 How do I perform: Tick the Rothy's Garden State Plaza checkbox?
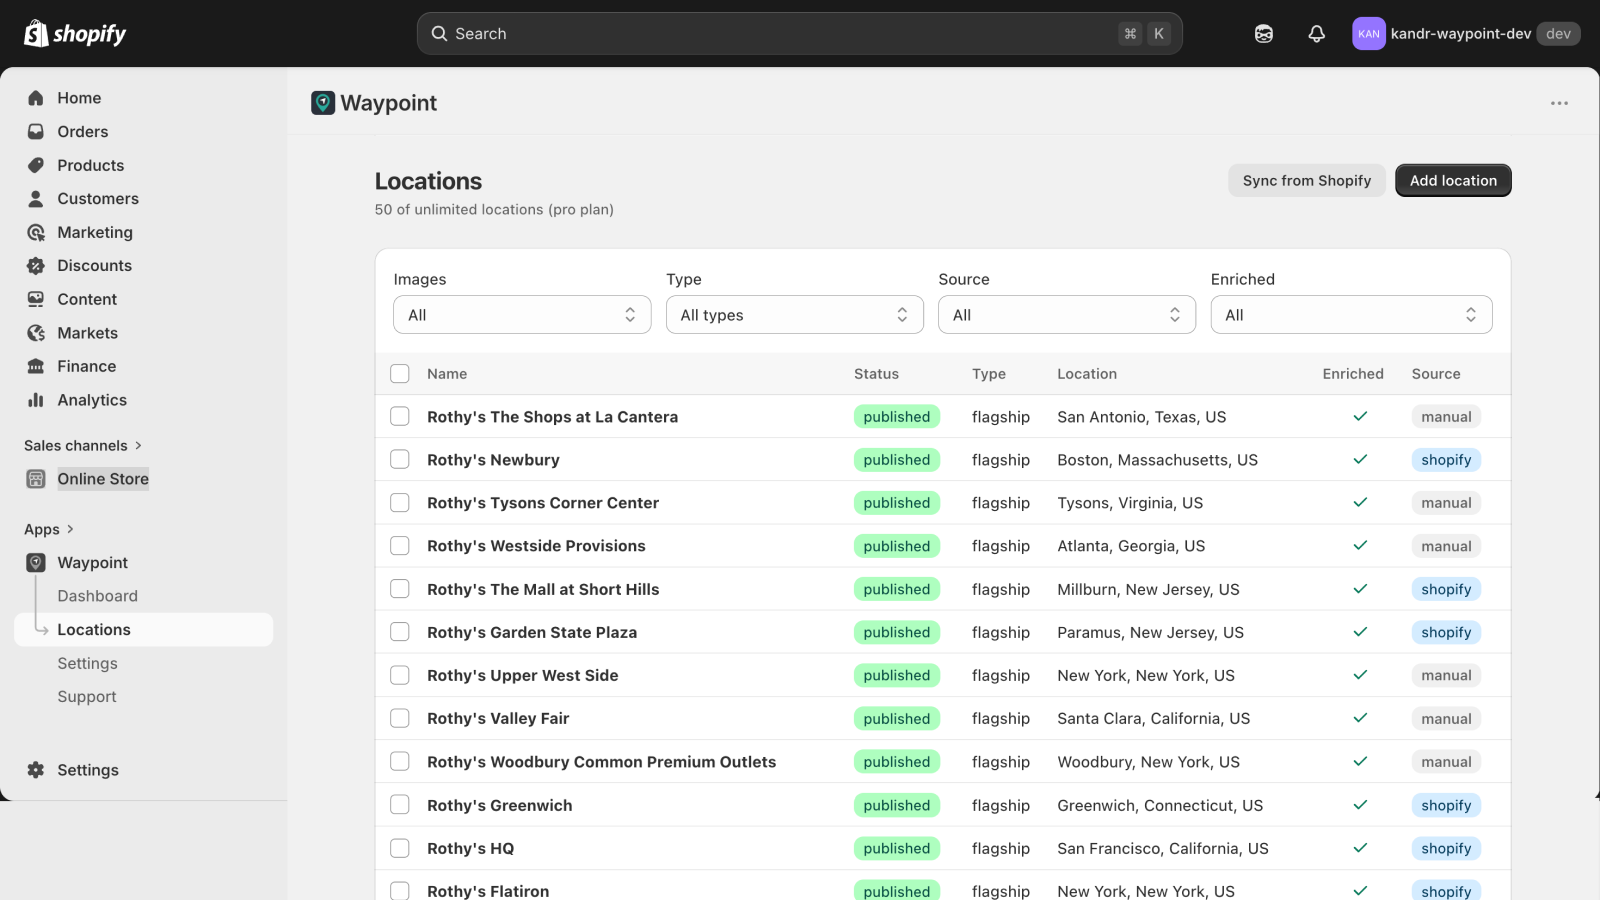point(400,632)
